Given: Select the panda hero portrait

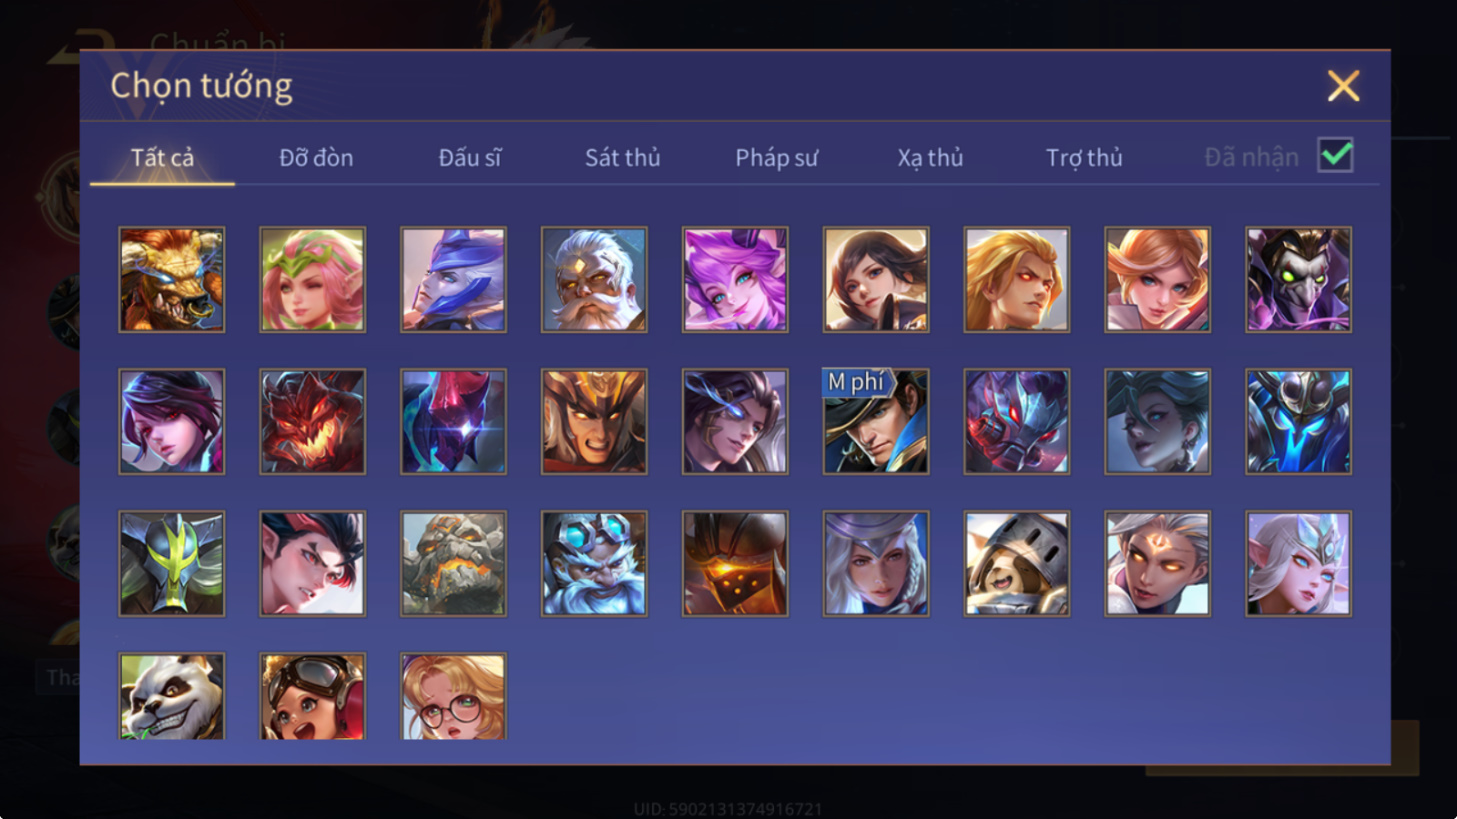Looking at the screenshot, I should pos(172,697).
